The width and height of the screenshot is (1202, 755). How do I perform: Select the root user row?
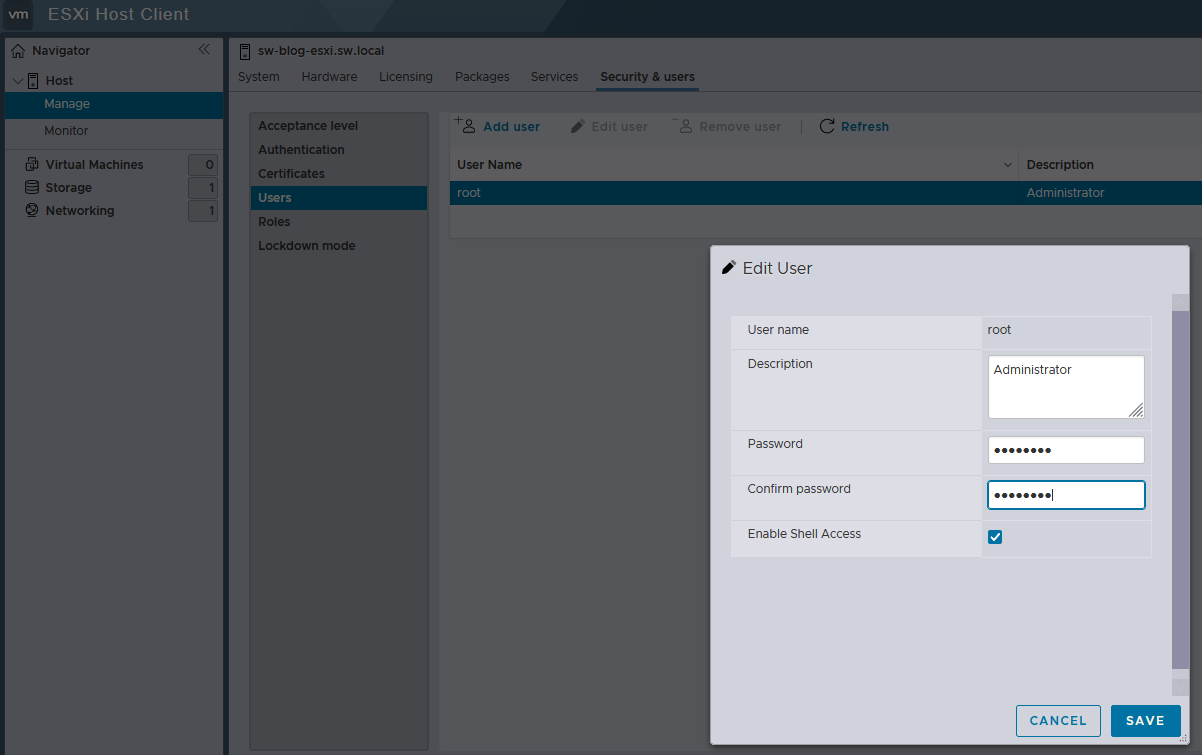pos(826,193)
